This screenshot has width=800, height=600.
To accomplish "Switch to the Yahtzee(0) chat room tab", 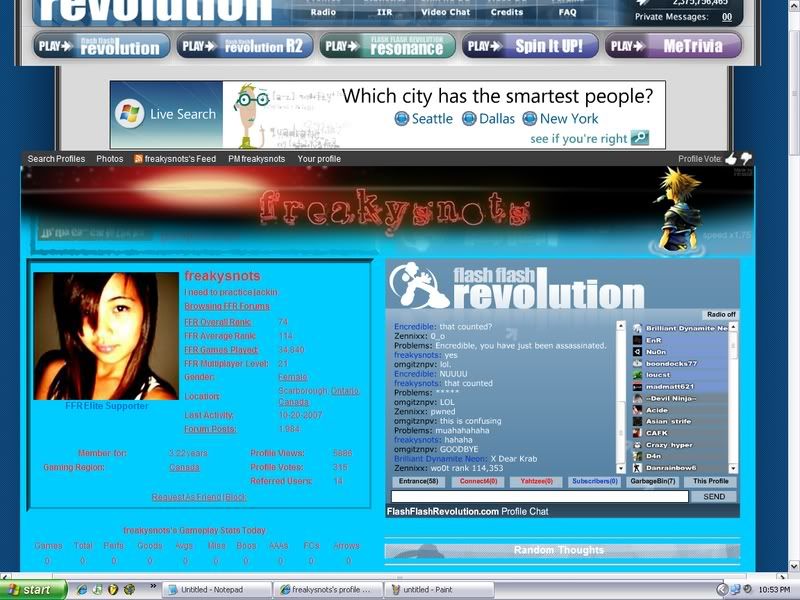I will click(536, 482).
